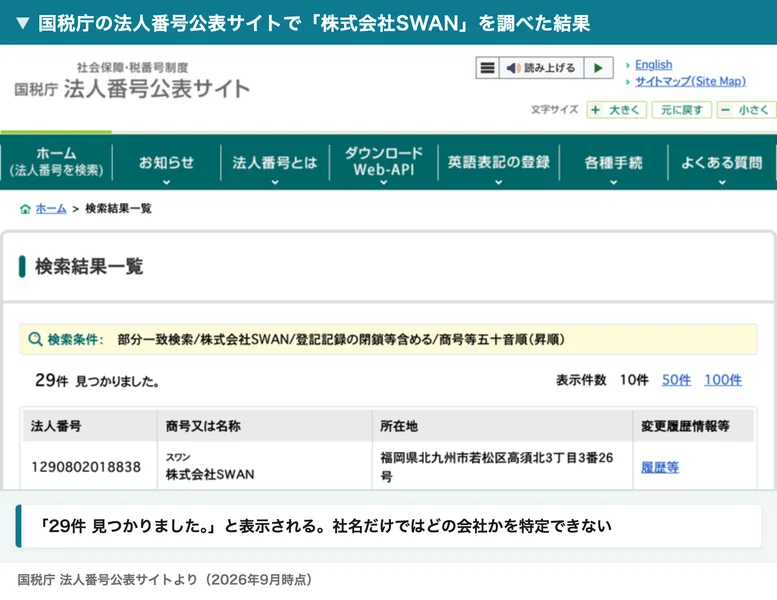
Task: Expand the chevron under よくある質問
Action: coord(722,182)
